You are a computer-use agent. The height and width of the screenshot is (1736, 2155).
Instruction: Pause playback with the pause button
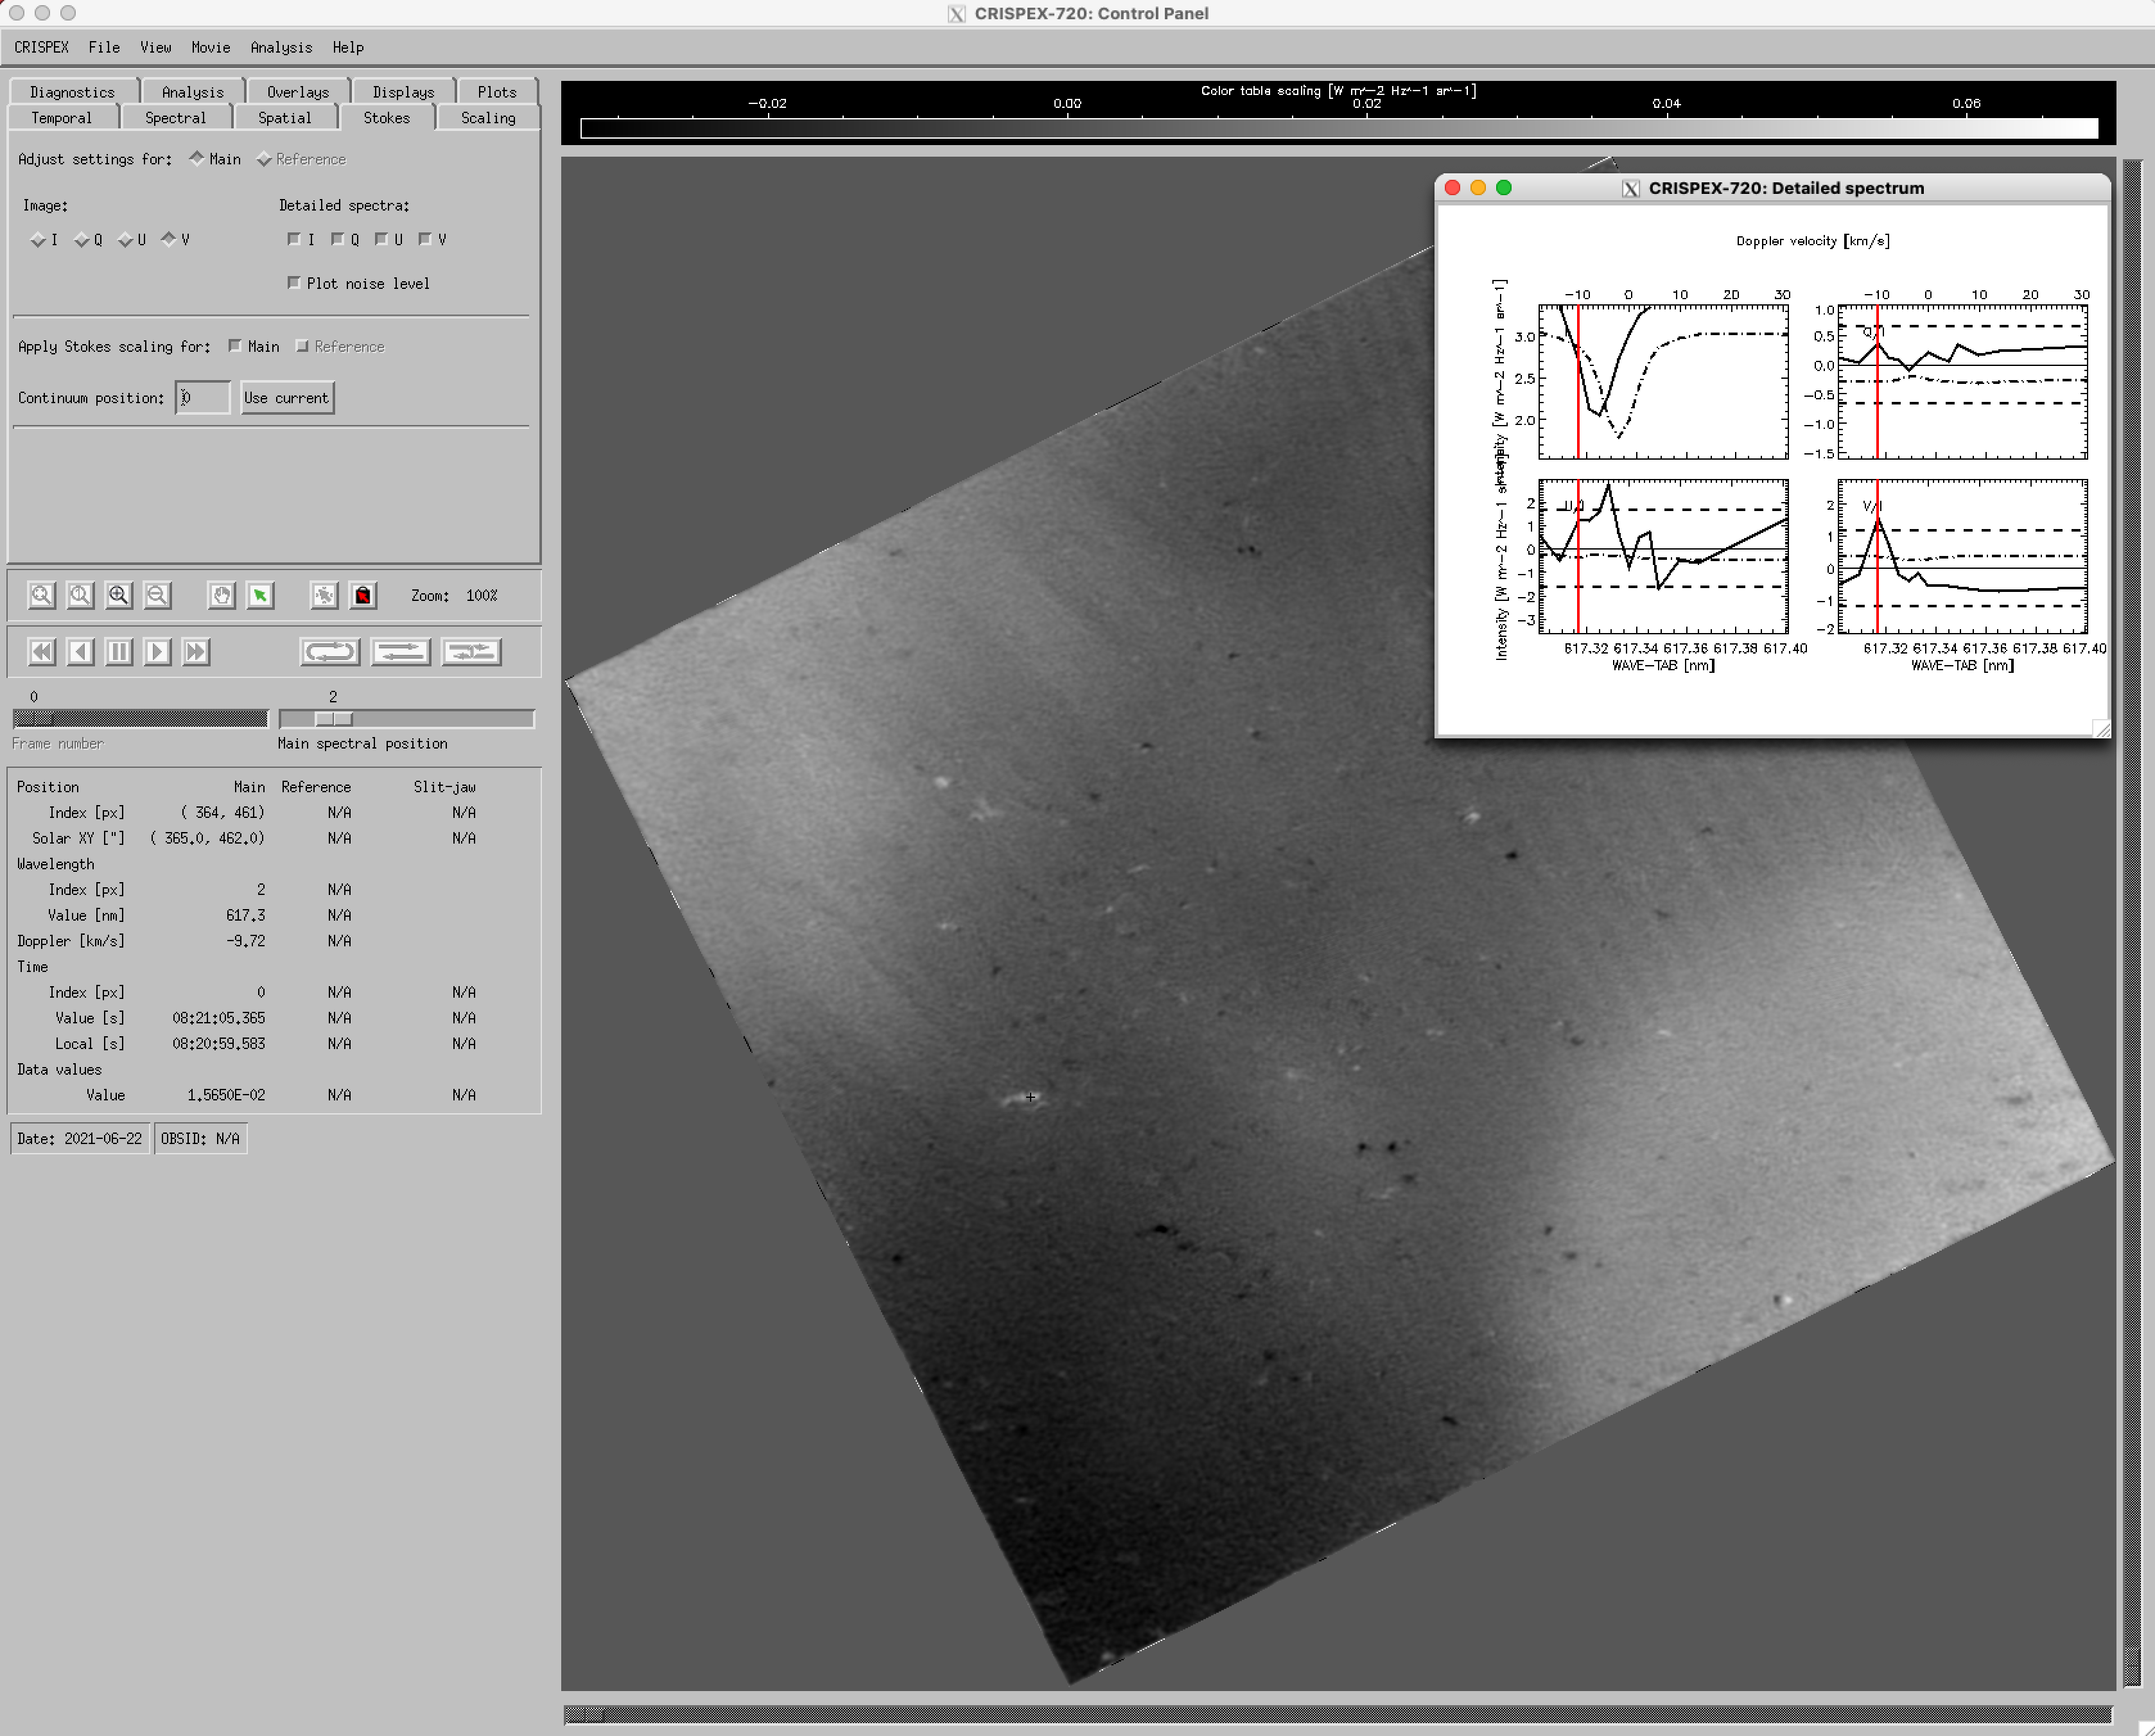(119, 652)
